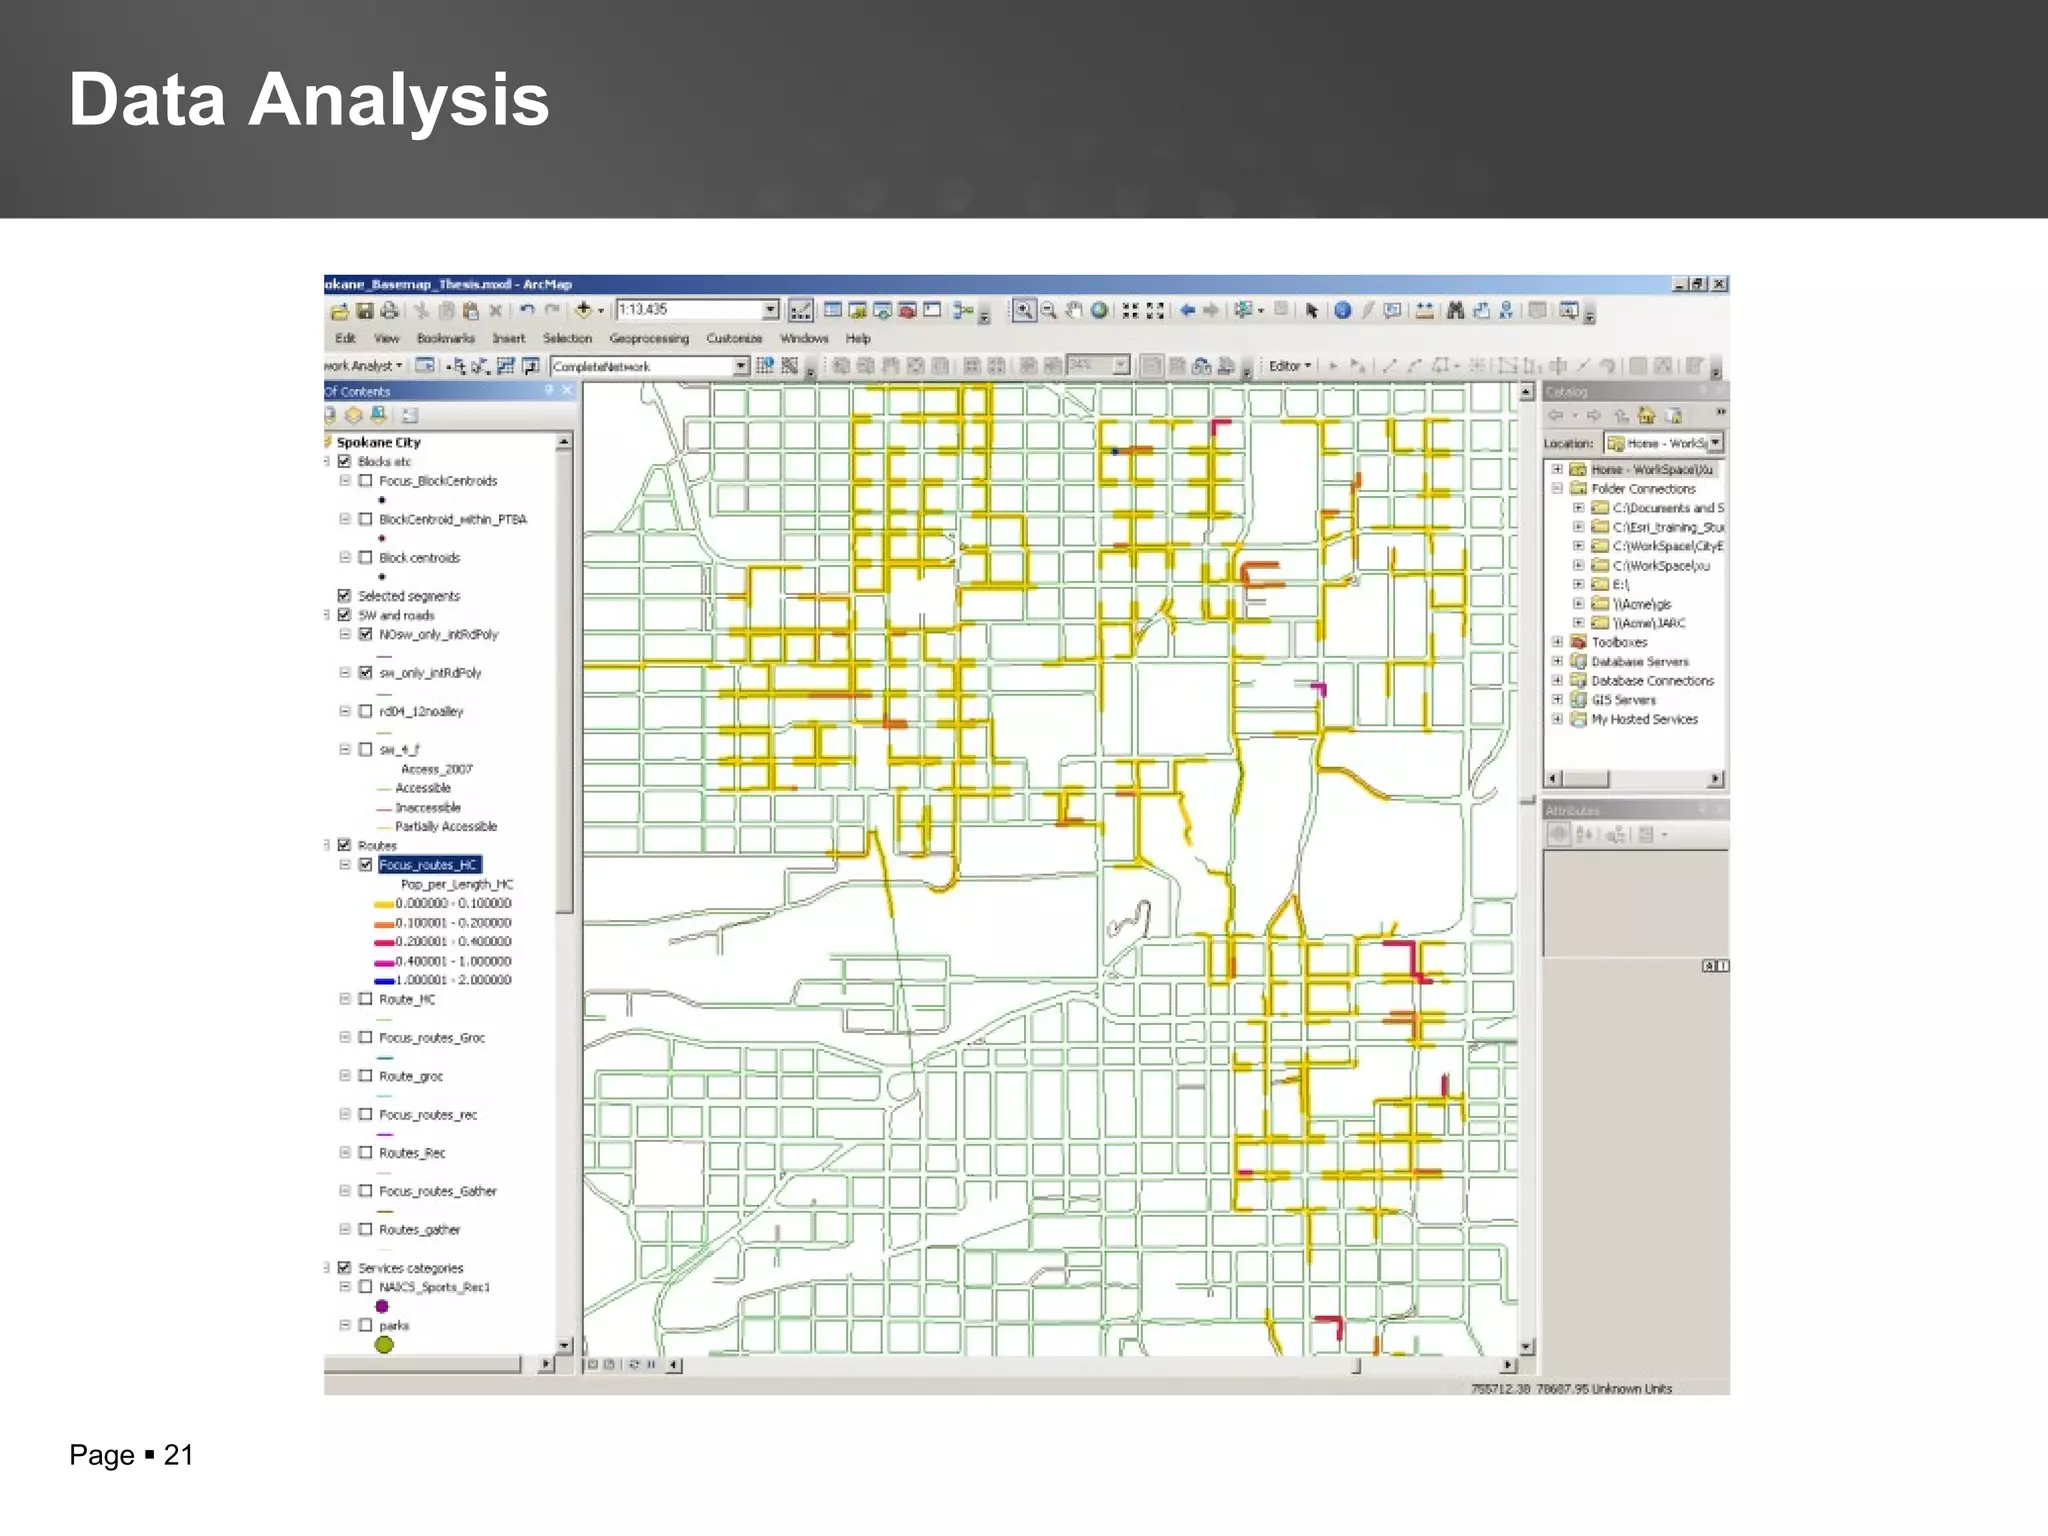
Task: Enable the Block centroids layer checkbox
Action: pos(366,558)
